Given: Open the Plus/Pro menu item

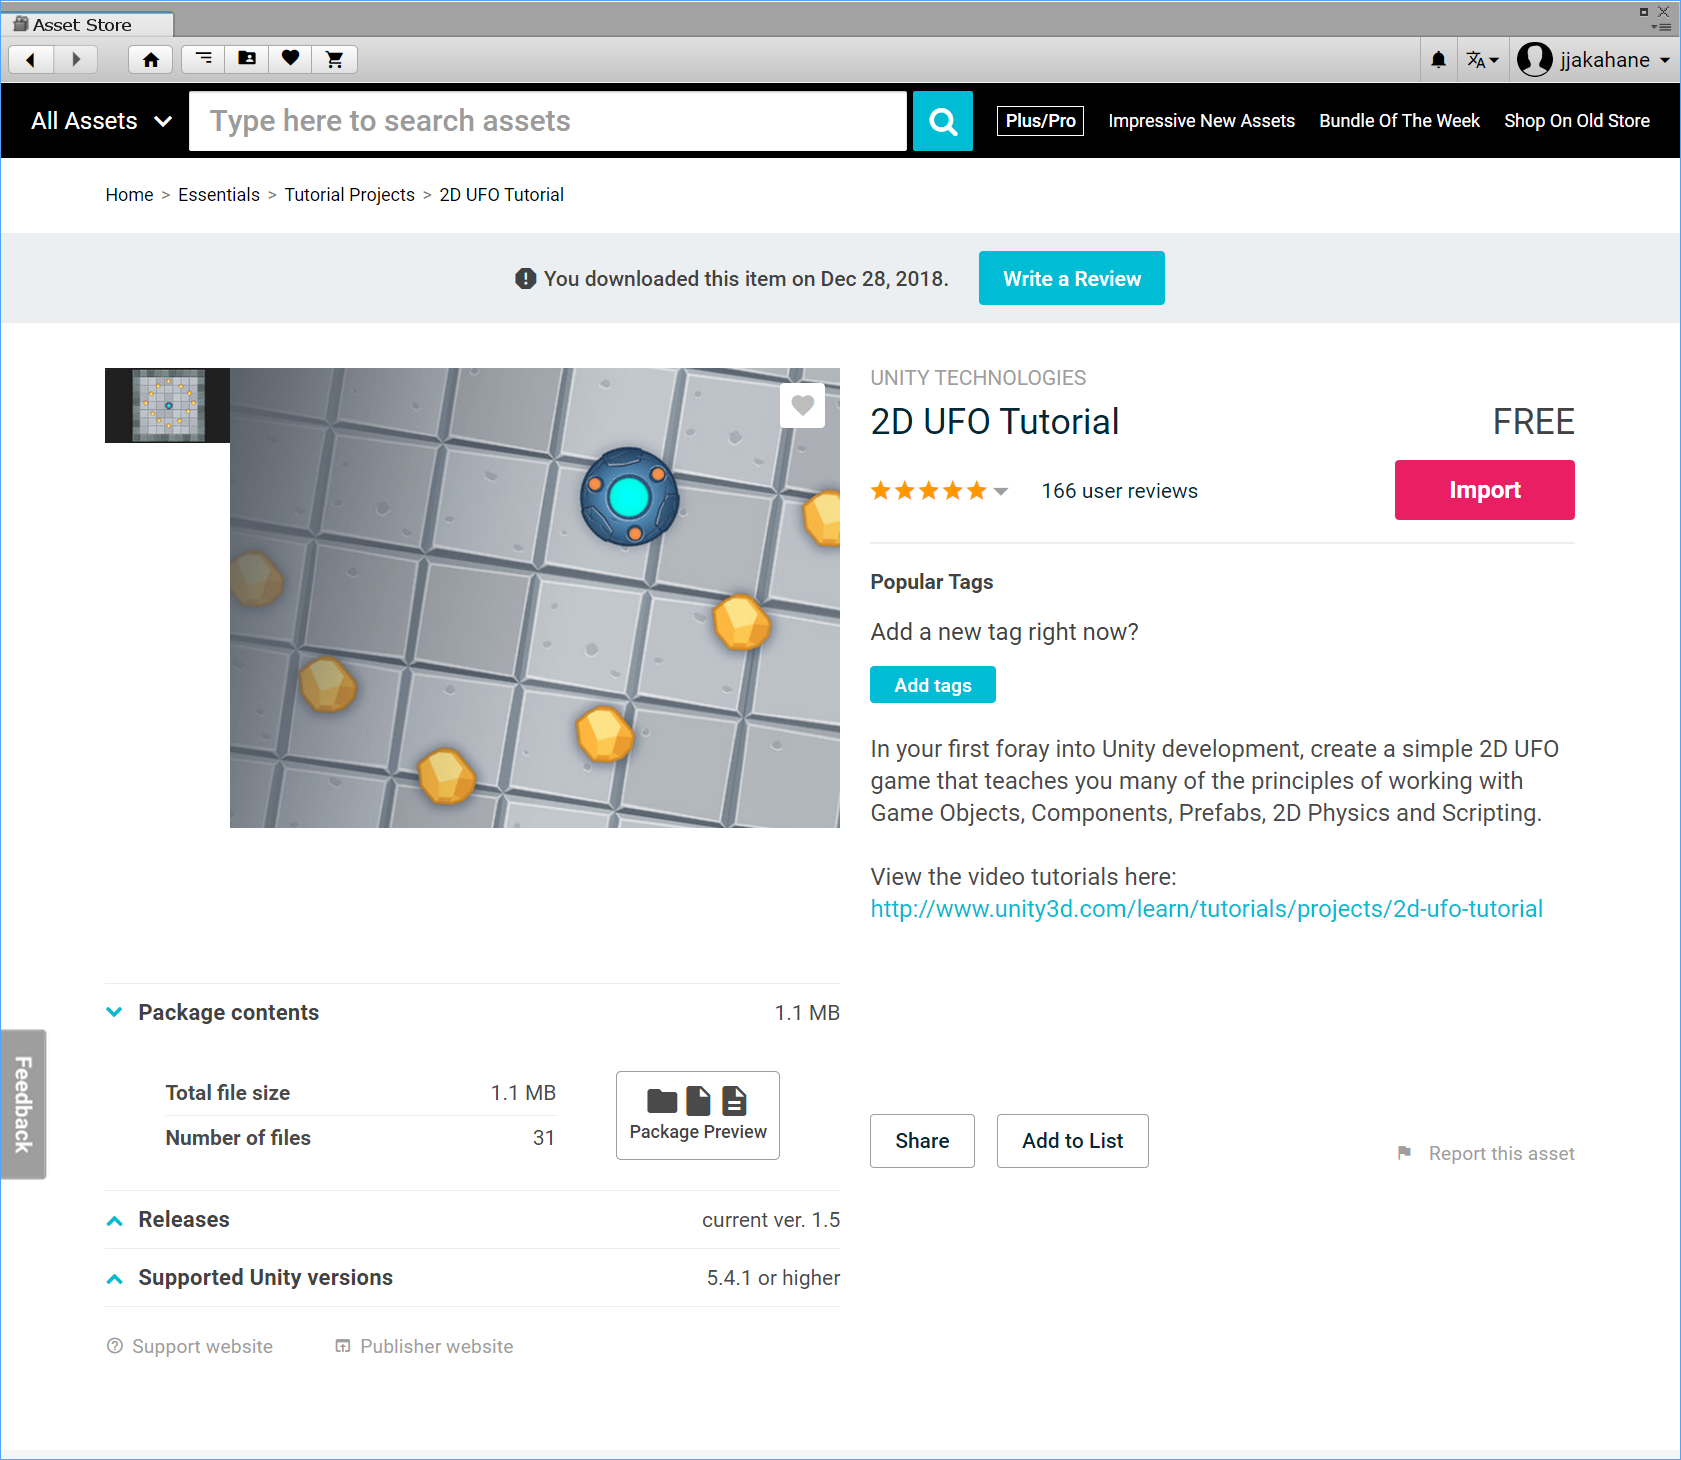Looking at the screenshot, I should [1040, 121].
